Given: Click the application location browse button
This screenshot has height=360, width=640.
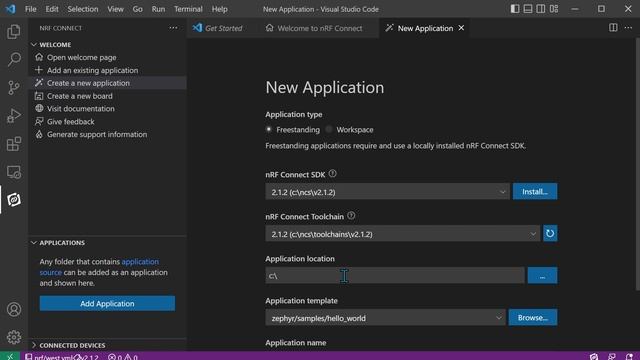Looking at the screenshot, I should tap(542, 276).
